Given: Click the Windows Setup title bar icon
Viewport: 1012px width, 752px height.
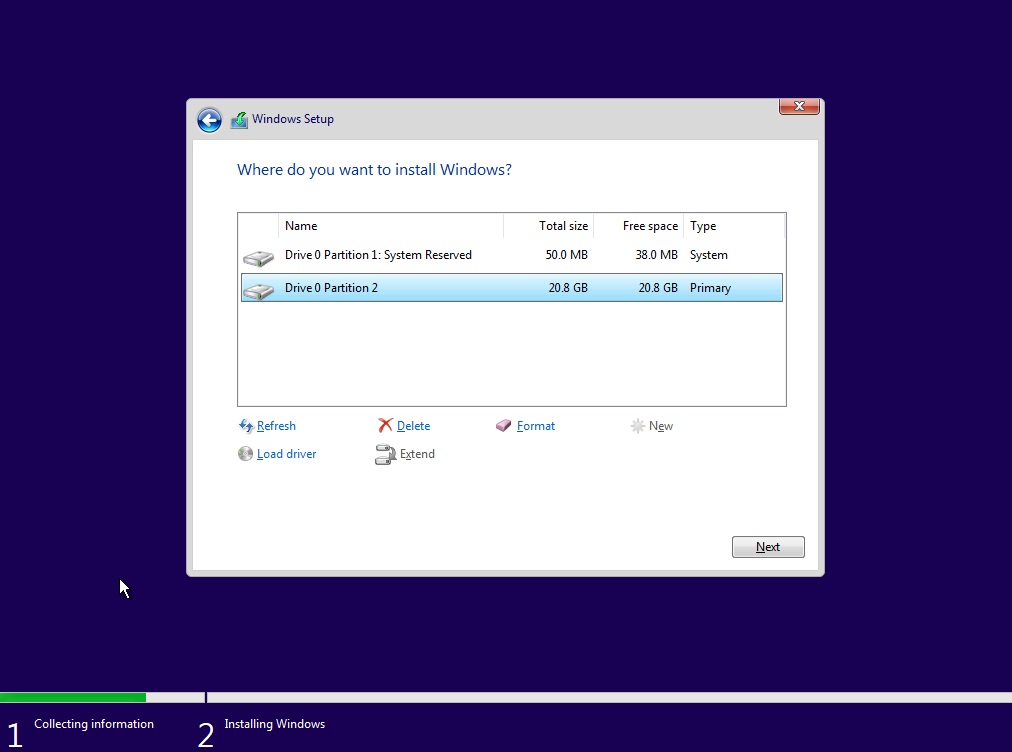Looking at the screenshot, I should click(239, 119).
